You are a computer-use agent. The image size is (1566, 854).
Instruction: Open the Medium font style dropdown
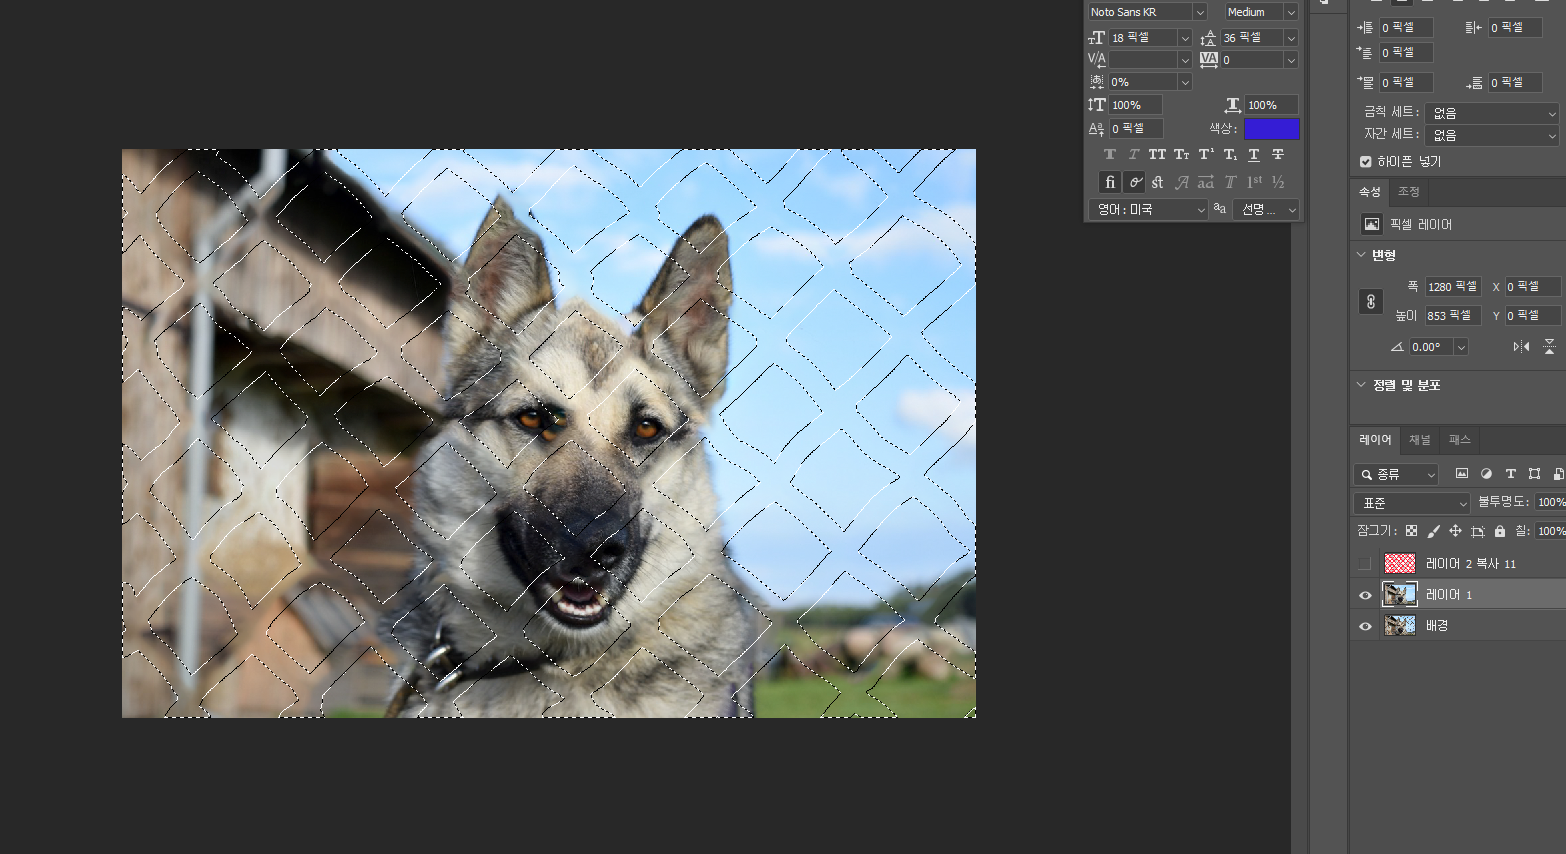(x=1291, y=12)
